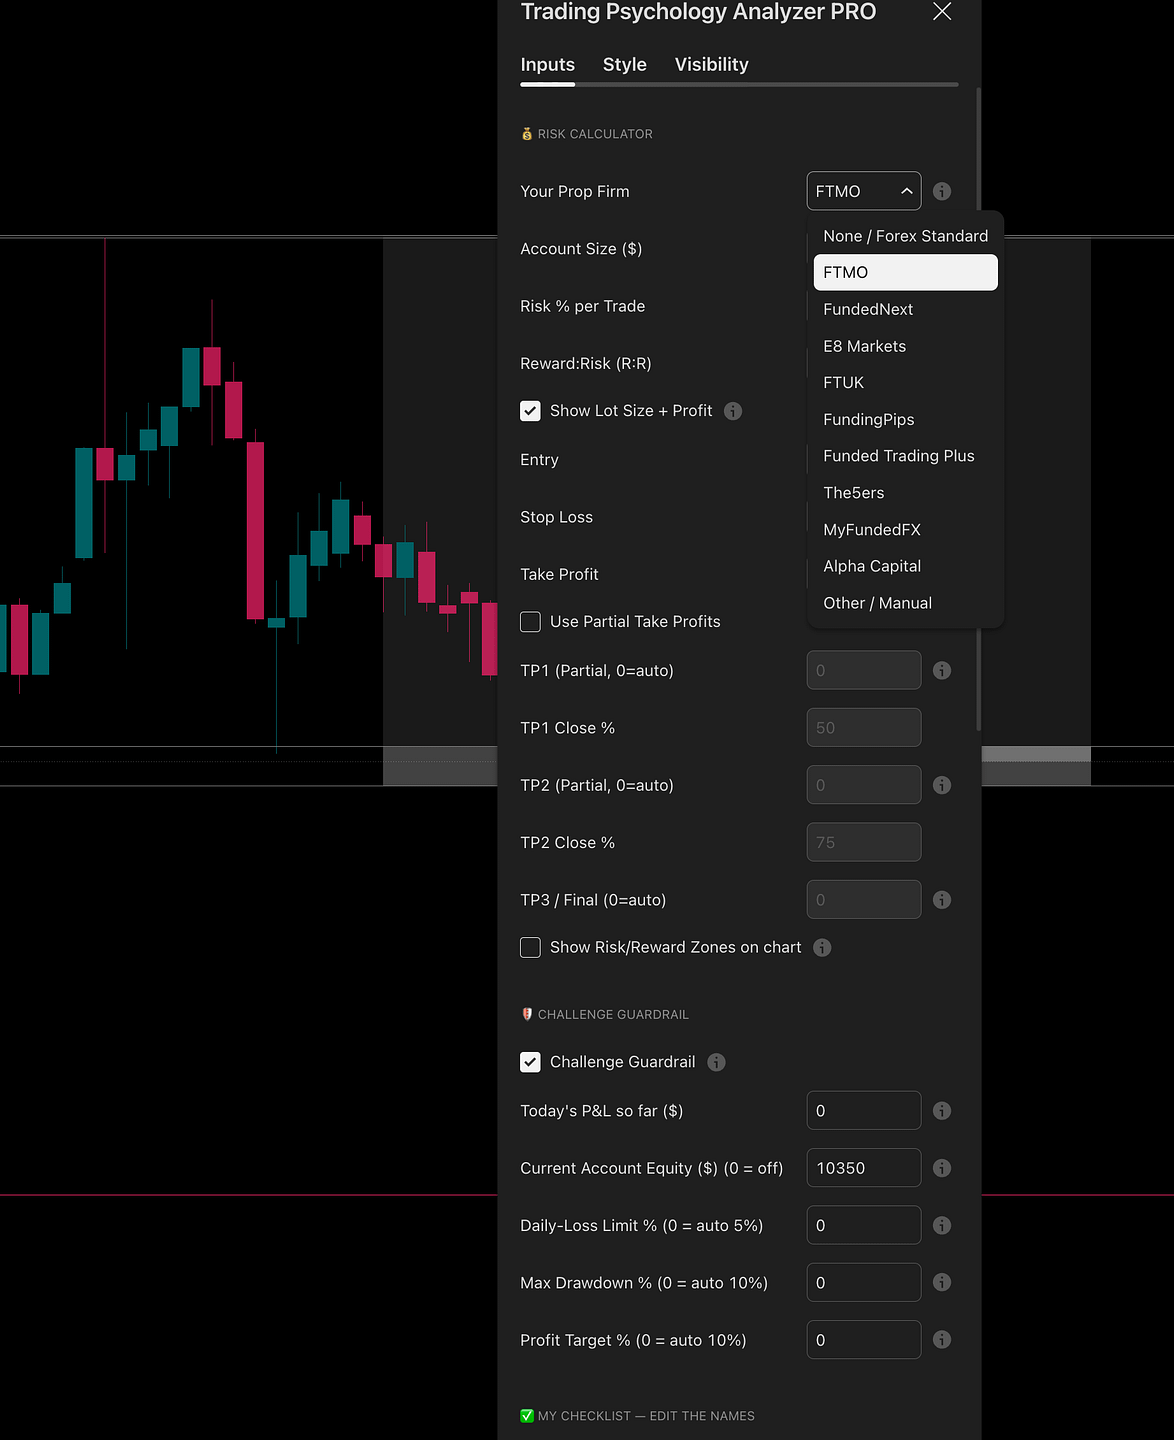Open info icon beside Your Prop Firm

tap(942, 191)
